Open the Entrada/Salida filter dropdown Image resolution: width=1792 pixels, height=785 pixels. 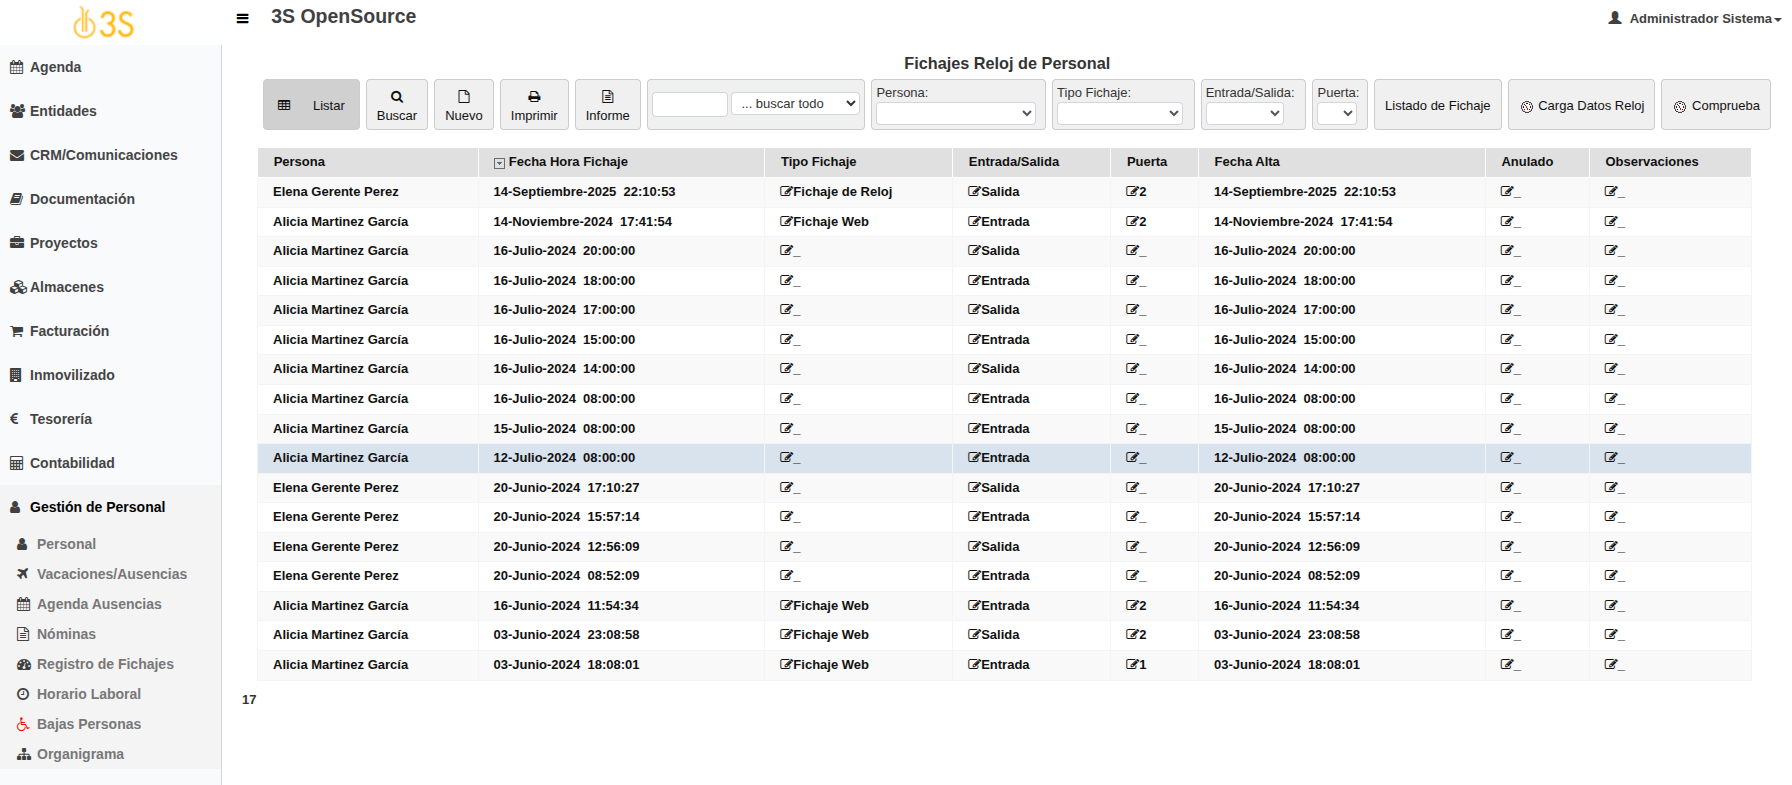point(1244,114)
